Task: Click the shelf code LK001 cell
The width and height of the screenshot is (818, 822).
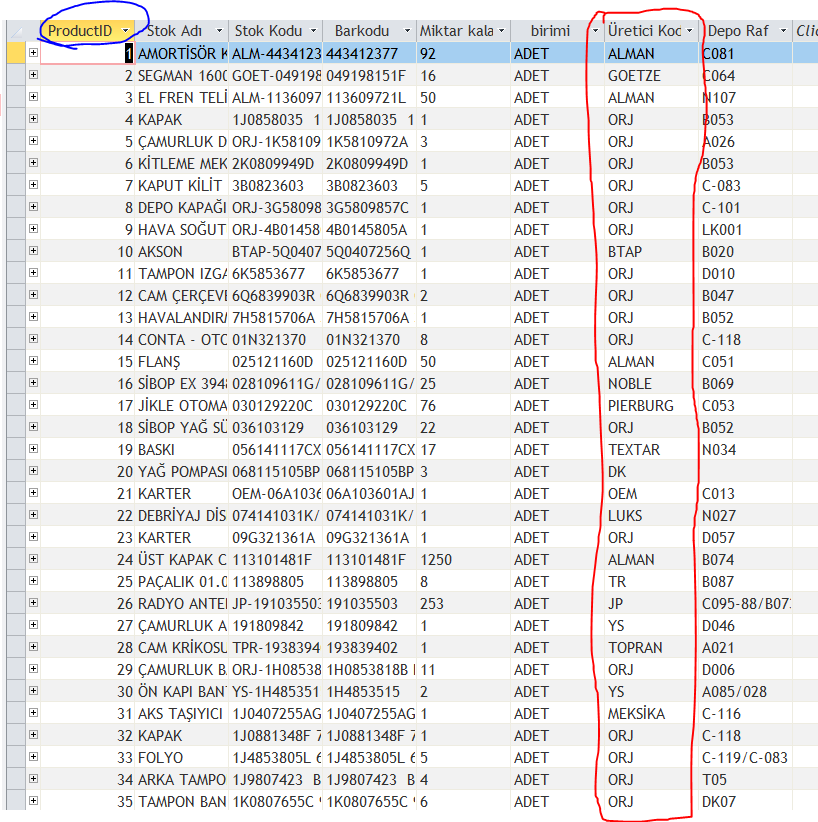Action: point(745,230)
